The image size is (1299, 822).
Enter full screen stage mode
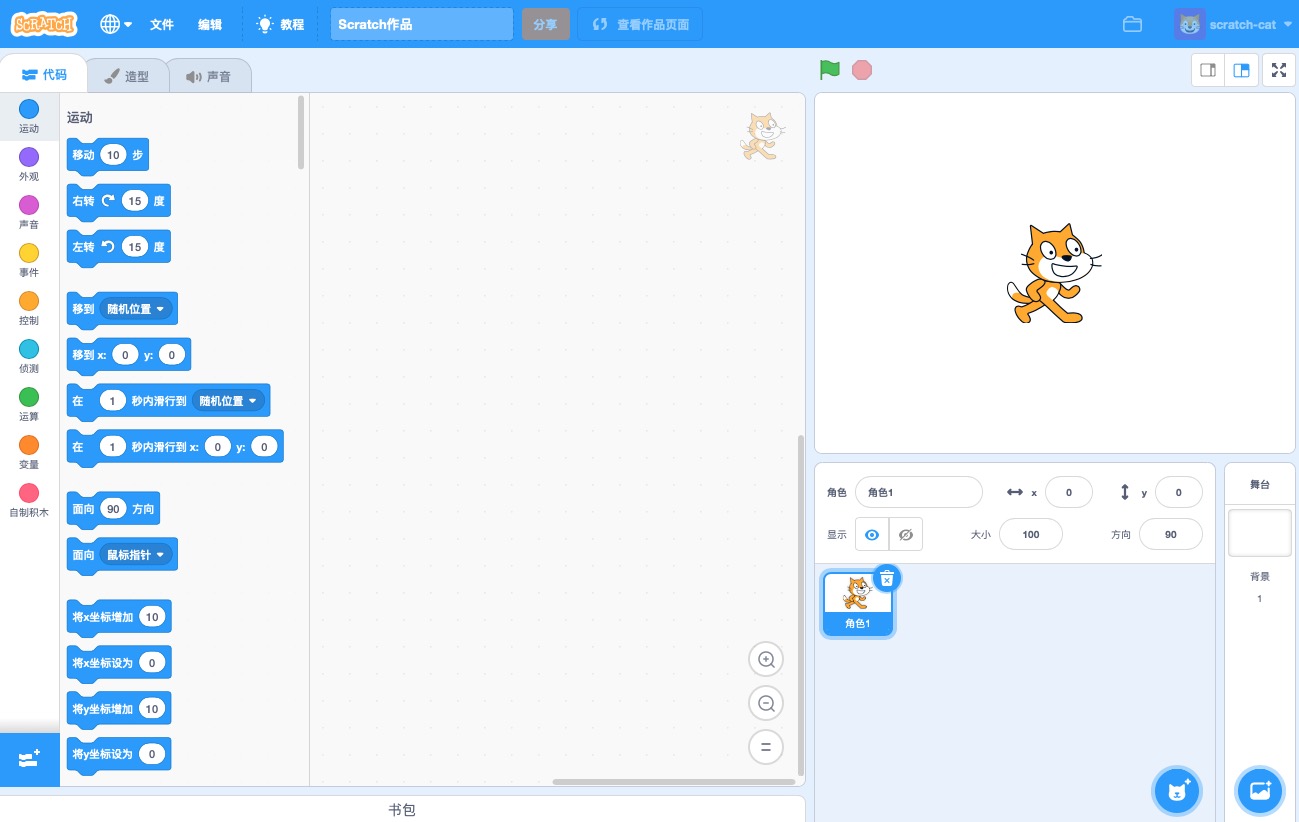(x=1278, y=70)
